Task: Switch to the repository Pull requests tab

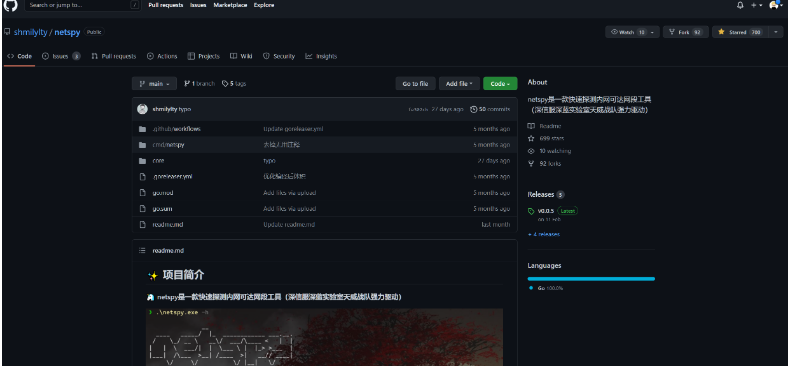Action: coord(114,56)
